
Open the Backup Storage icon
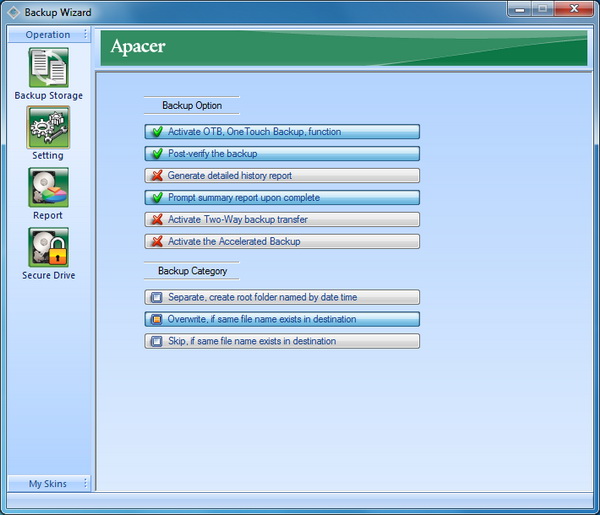point(49,68)
